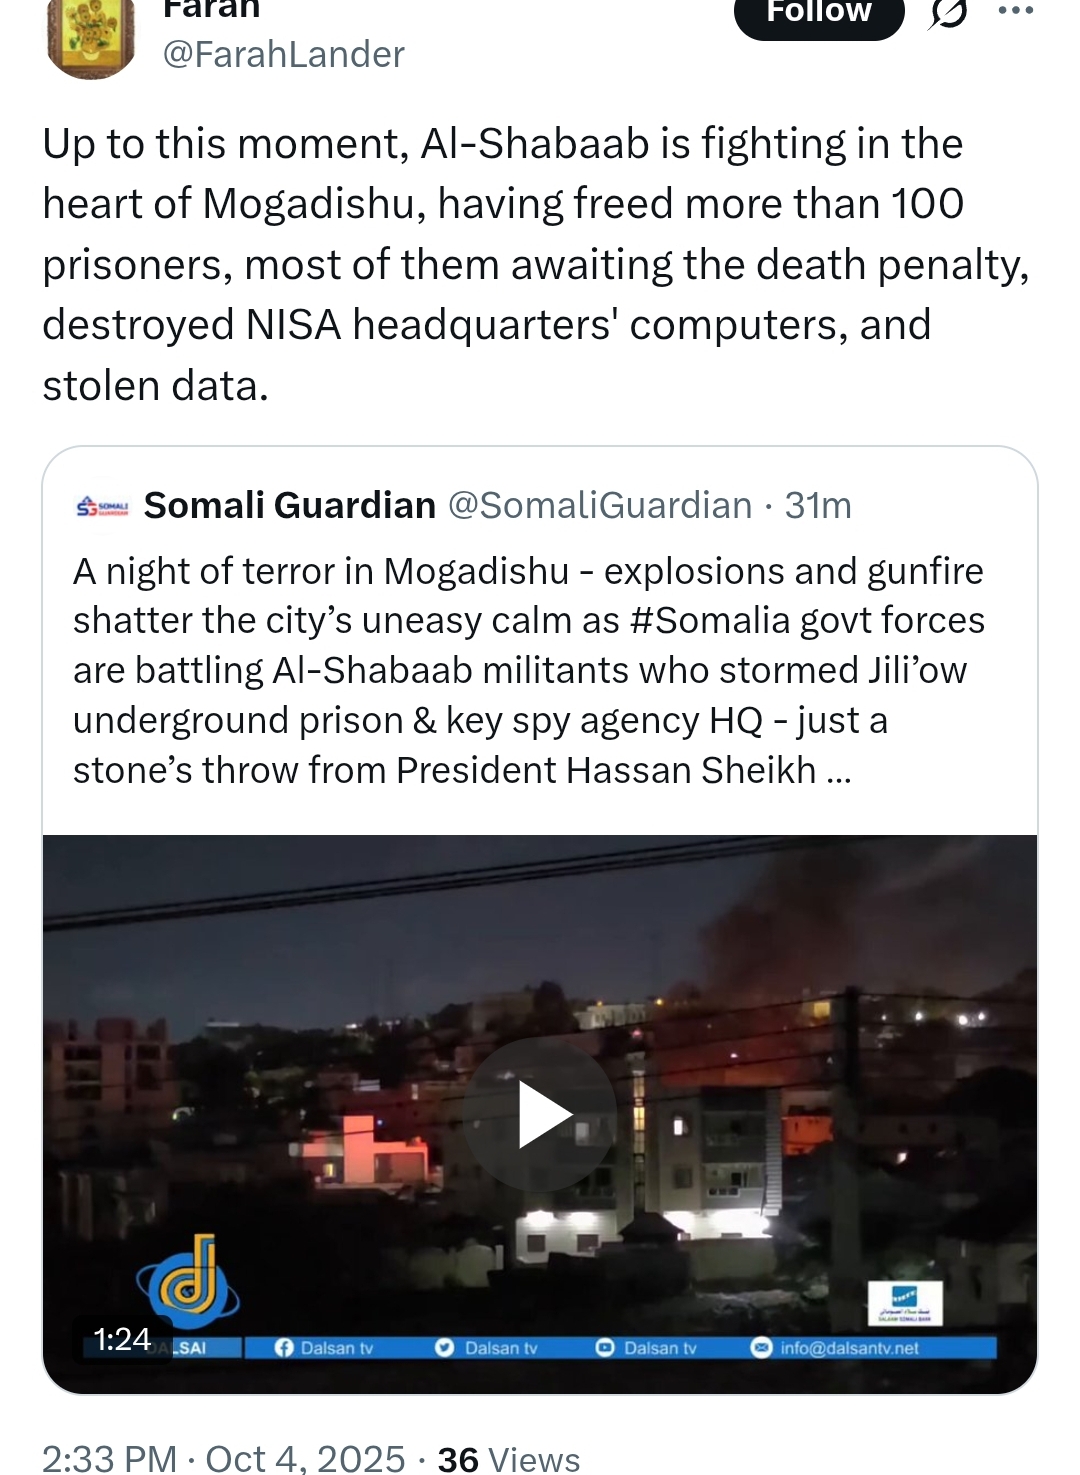Click the Twitter icon in video banner

pyautogui.click(x=445, y=1348)
